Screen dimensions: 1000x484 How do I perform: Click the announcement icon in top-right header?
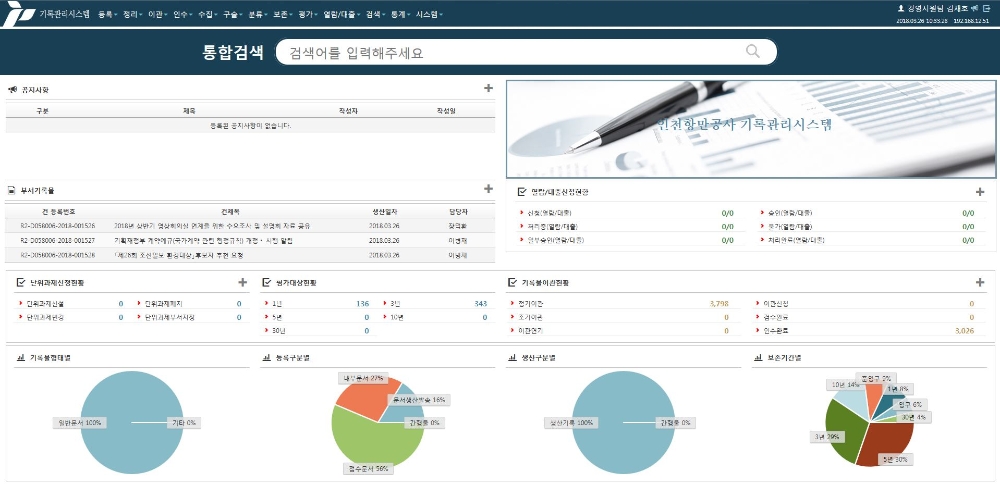(x=974, y=8)
